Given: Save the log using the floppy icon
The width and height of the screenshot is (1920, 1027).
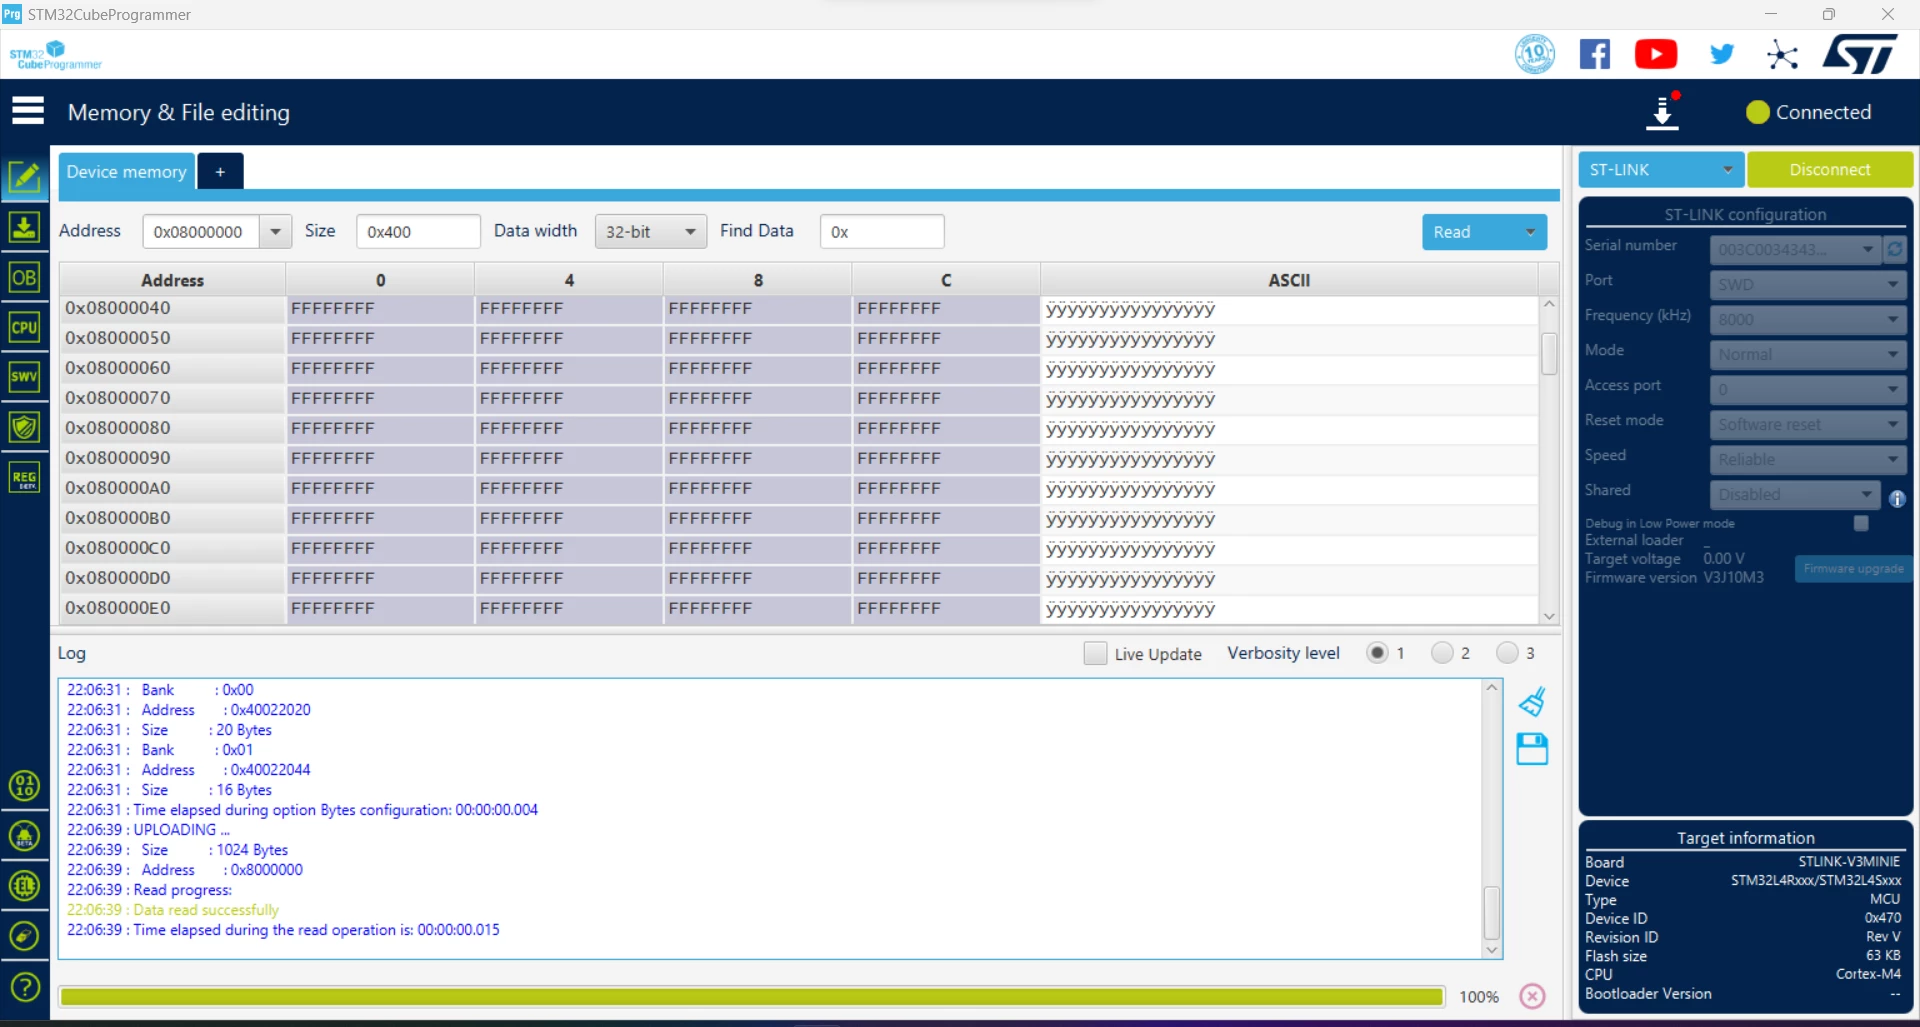Looking at the screenshot, I should [1532, 749].
